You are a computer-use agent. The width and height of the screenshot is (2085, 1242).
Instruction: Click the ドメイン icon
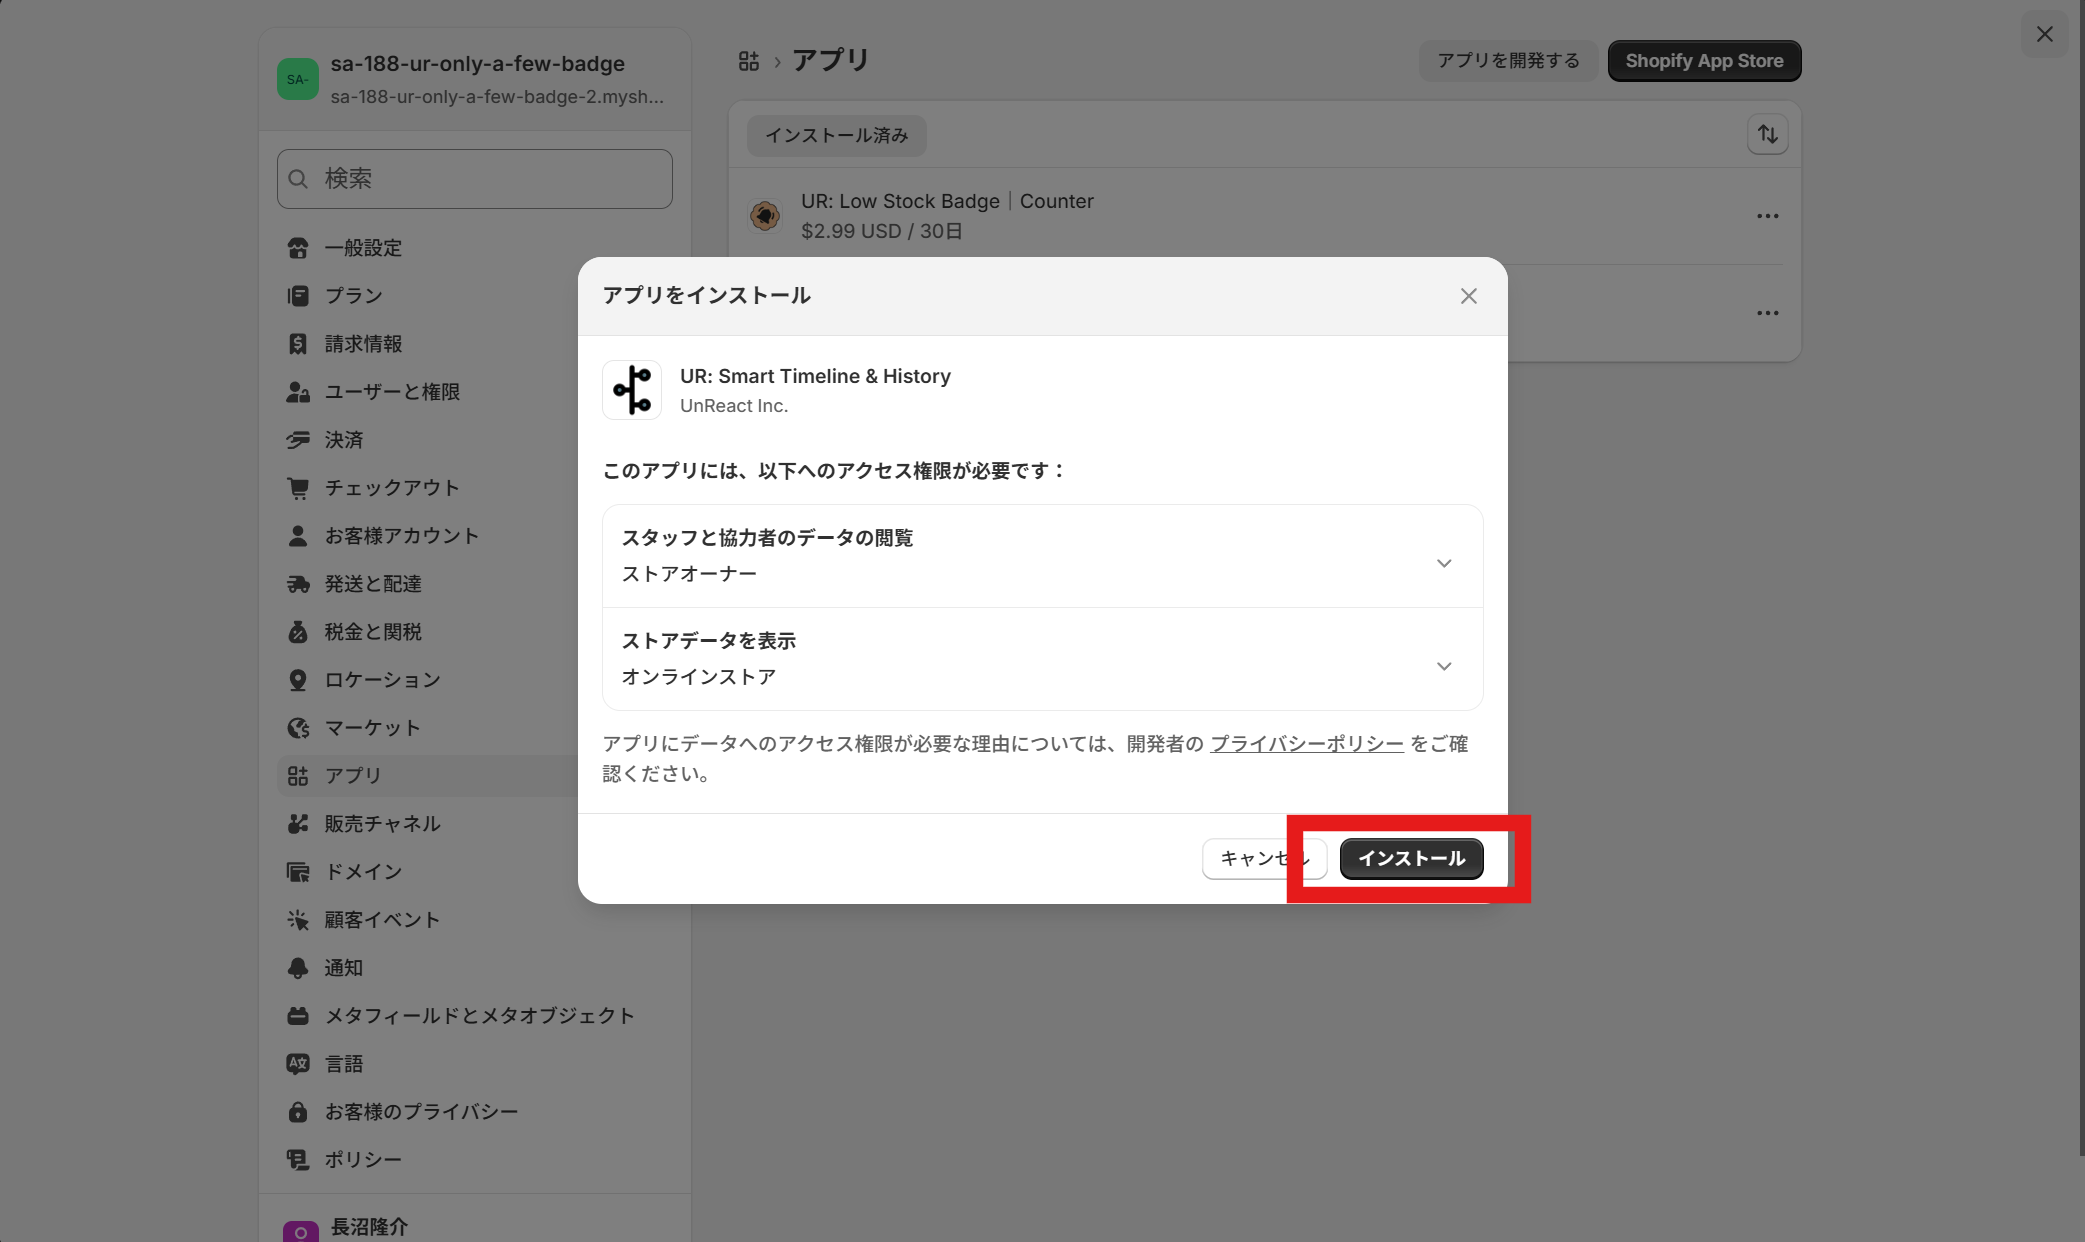(297, 872)
